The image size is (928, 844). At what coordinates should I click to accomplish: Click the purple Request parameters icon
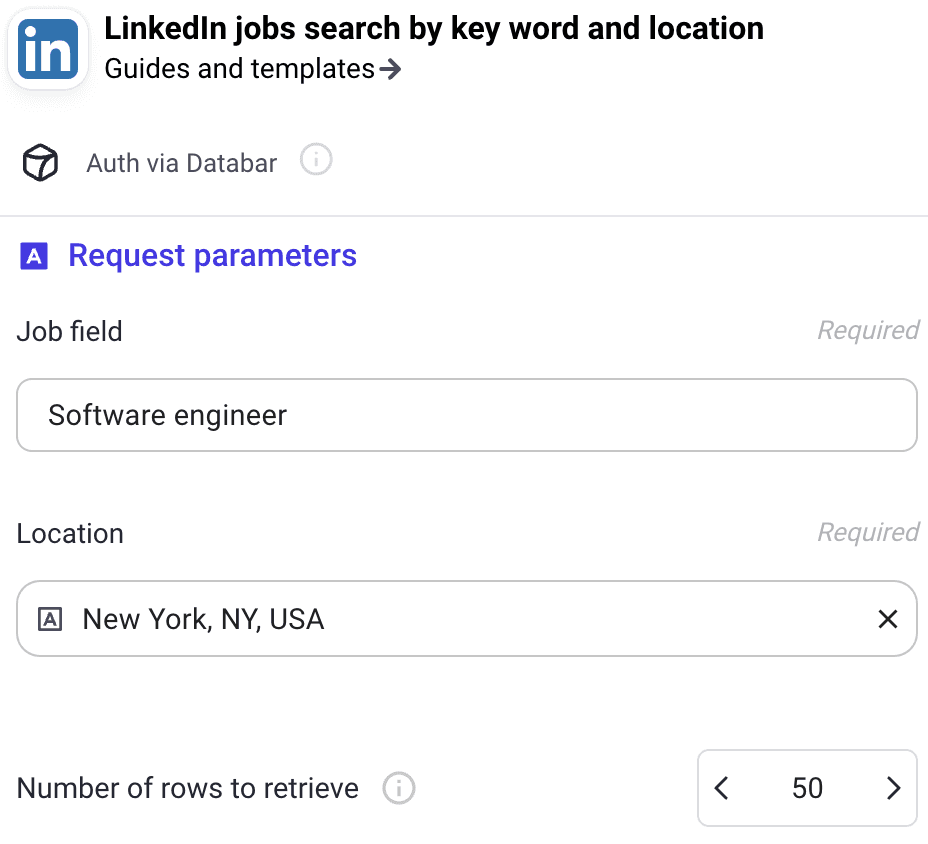34,256
